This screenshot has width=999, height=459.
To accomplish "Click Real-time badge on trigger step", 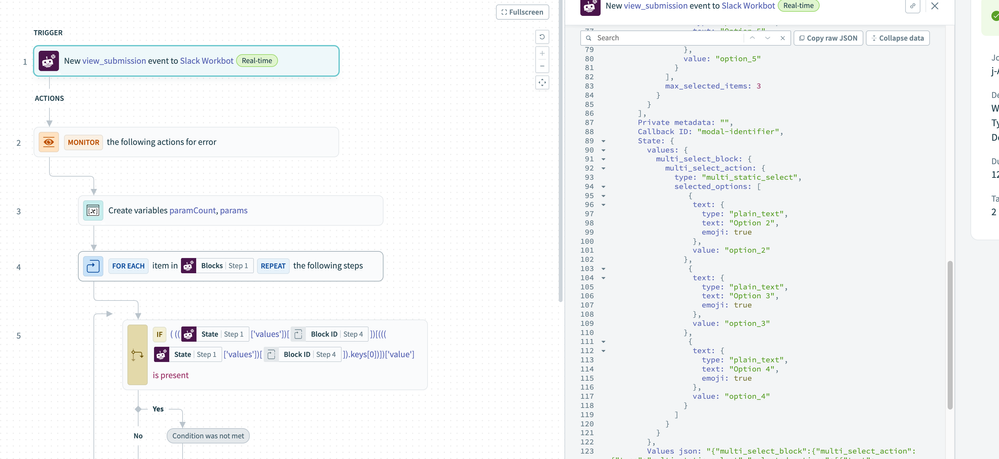I will tap(257, 61).
